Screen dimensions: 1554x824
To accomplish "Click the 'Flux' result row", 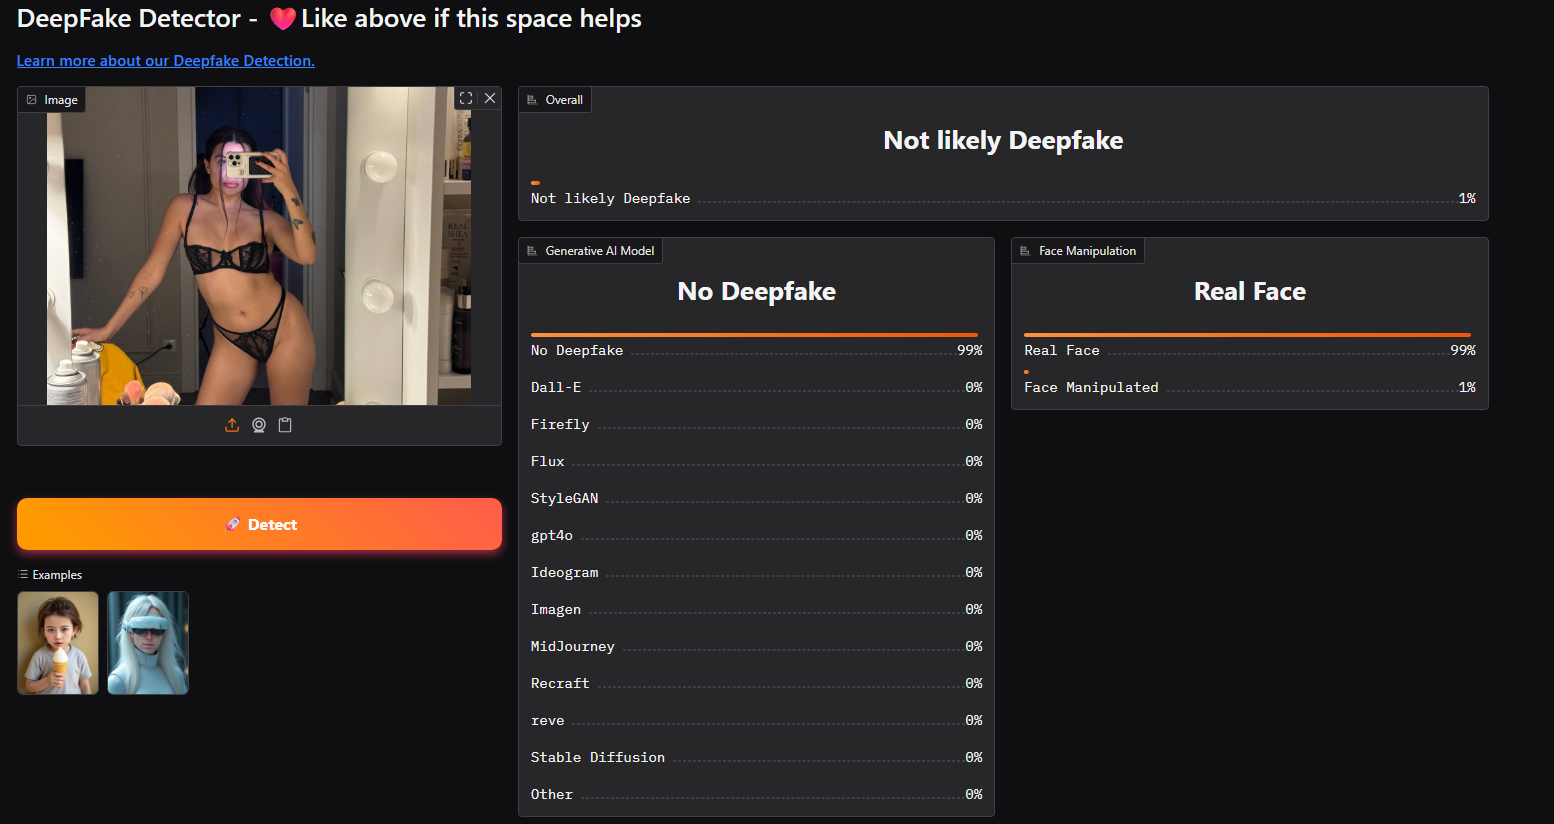I will pyautogui.click(x=757, y=461).
